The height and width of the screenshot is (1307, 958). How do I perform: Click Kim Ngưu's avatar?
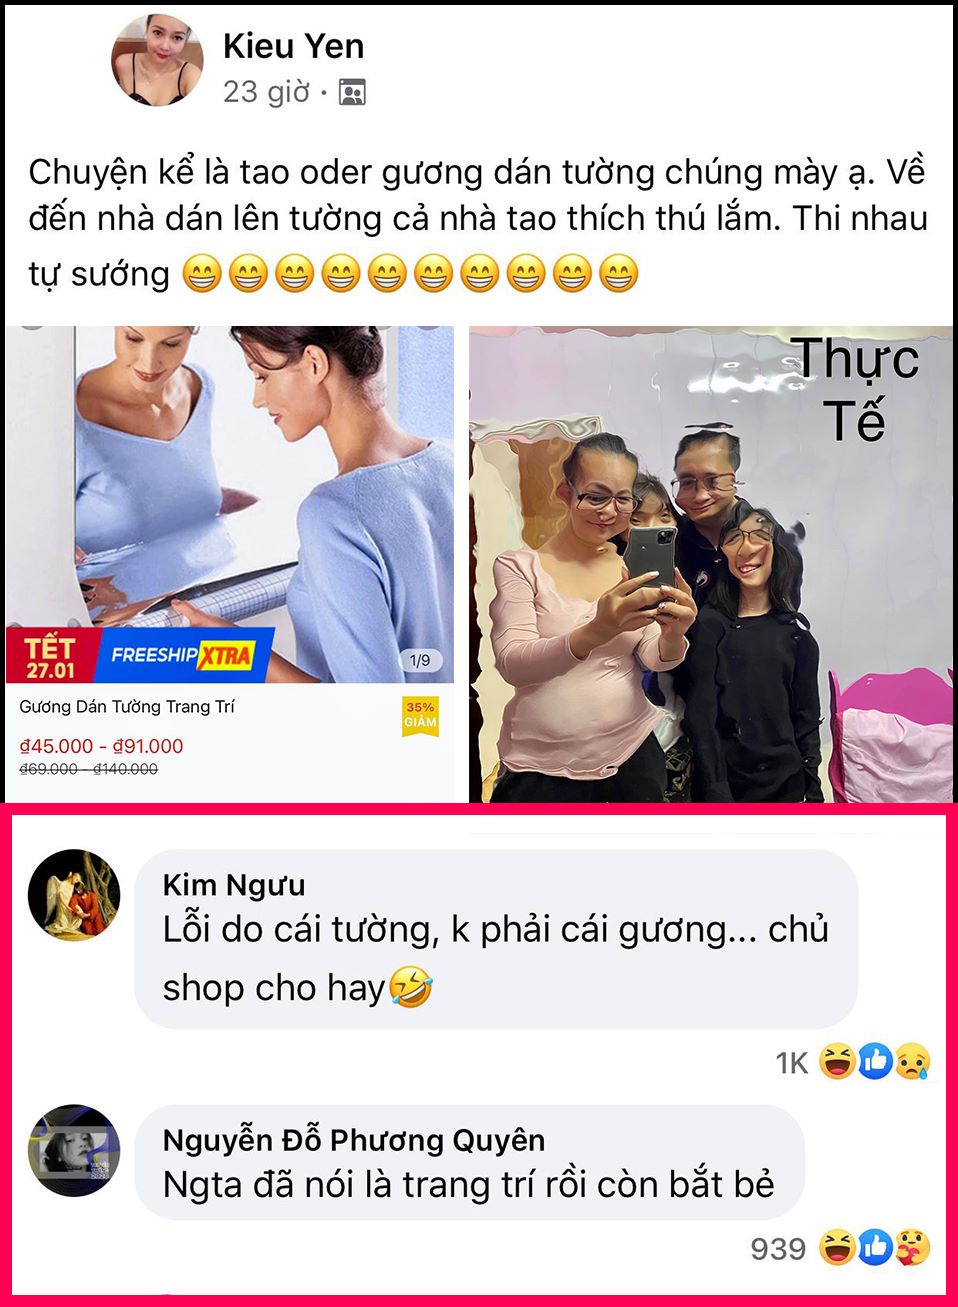click(74, 895)
